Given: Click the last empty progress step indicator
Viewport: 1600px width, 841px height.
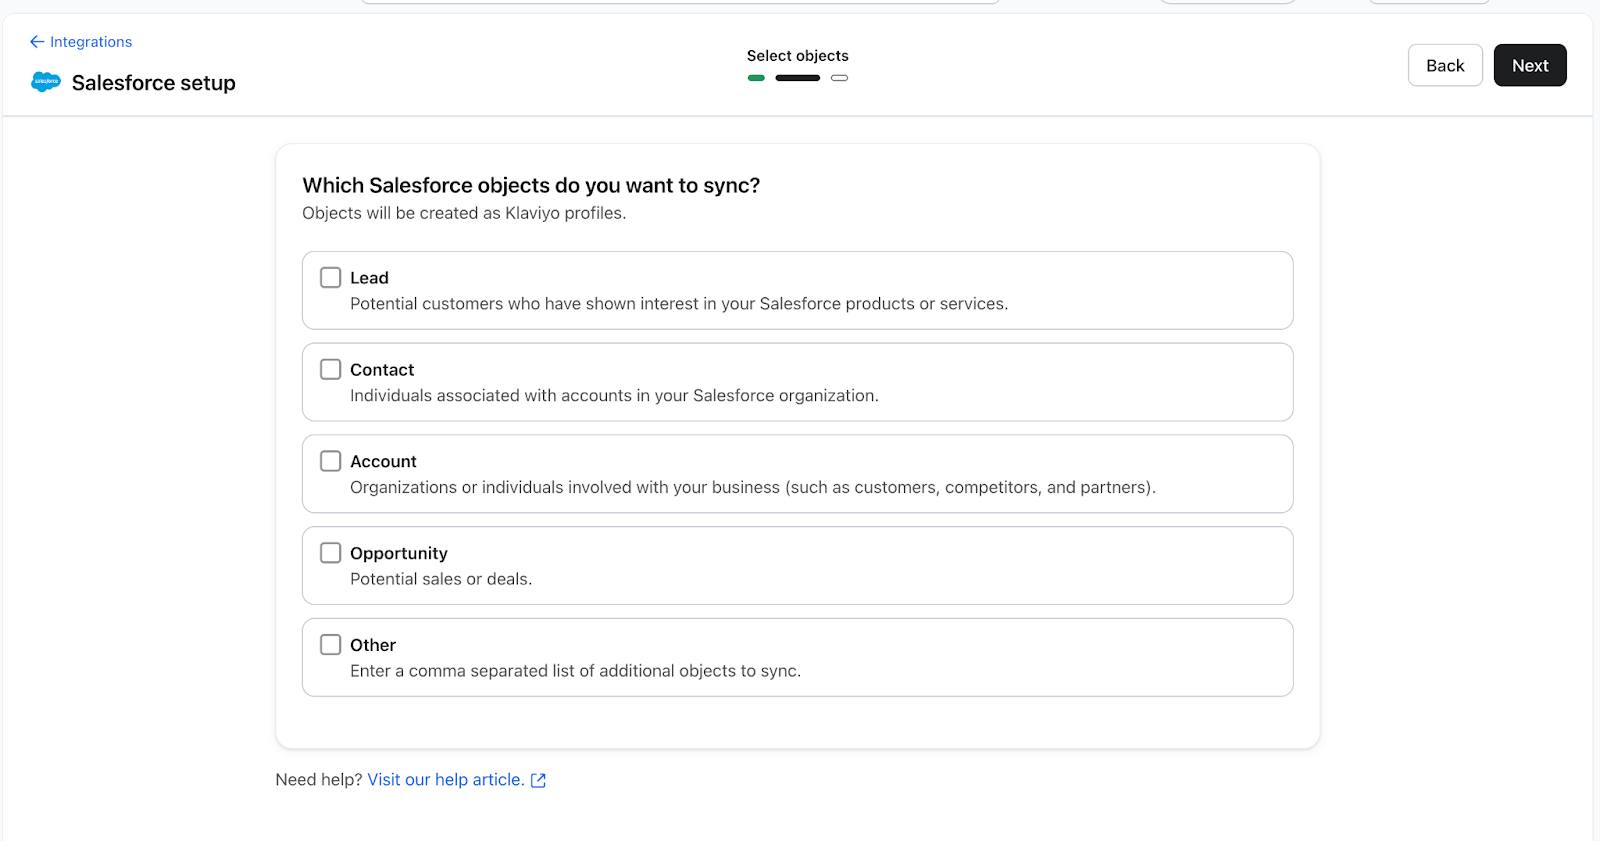Looking at the screenshot, I should point(839,78).
